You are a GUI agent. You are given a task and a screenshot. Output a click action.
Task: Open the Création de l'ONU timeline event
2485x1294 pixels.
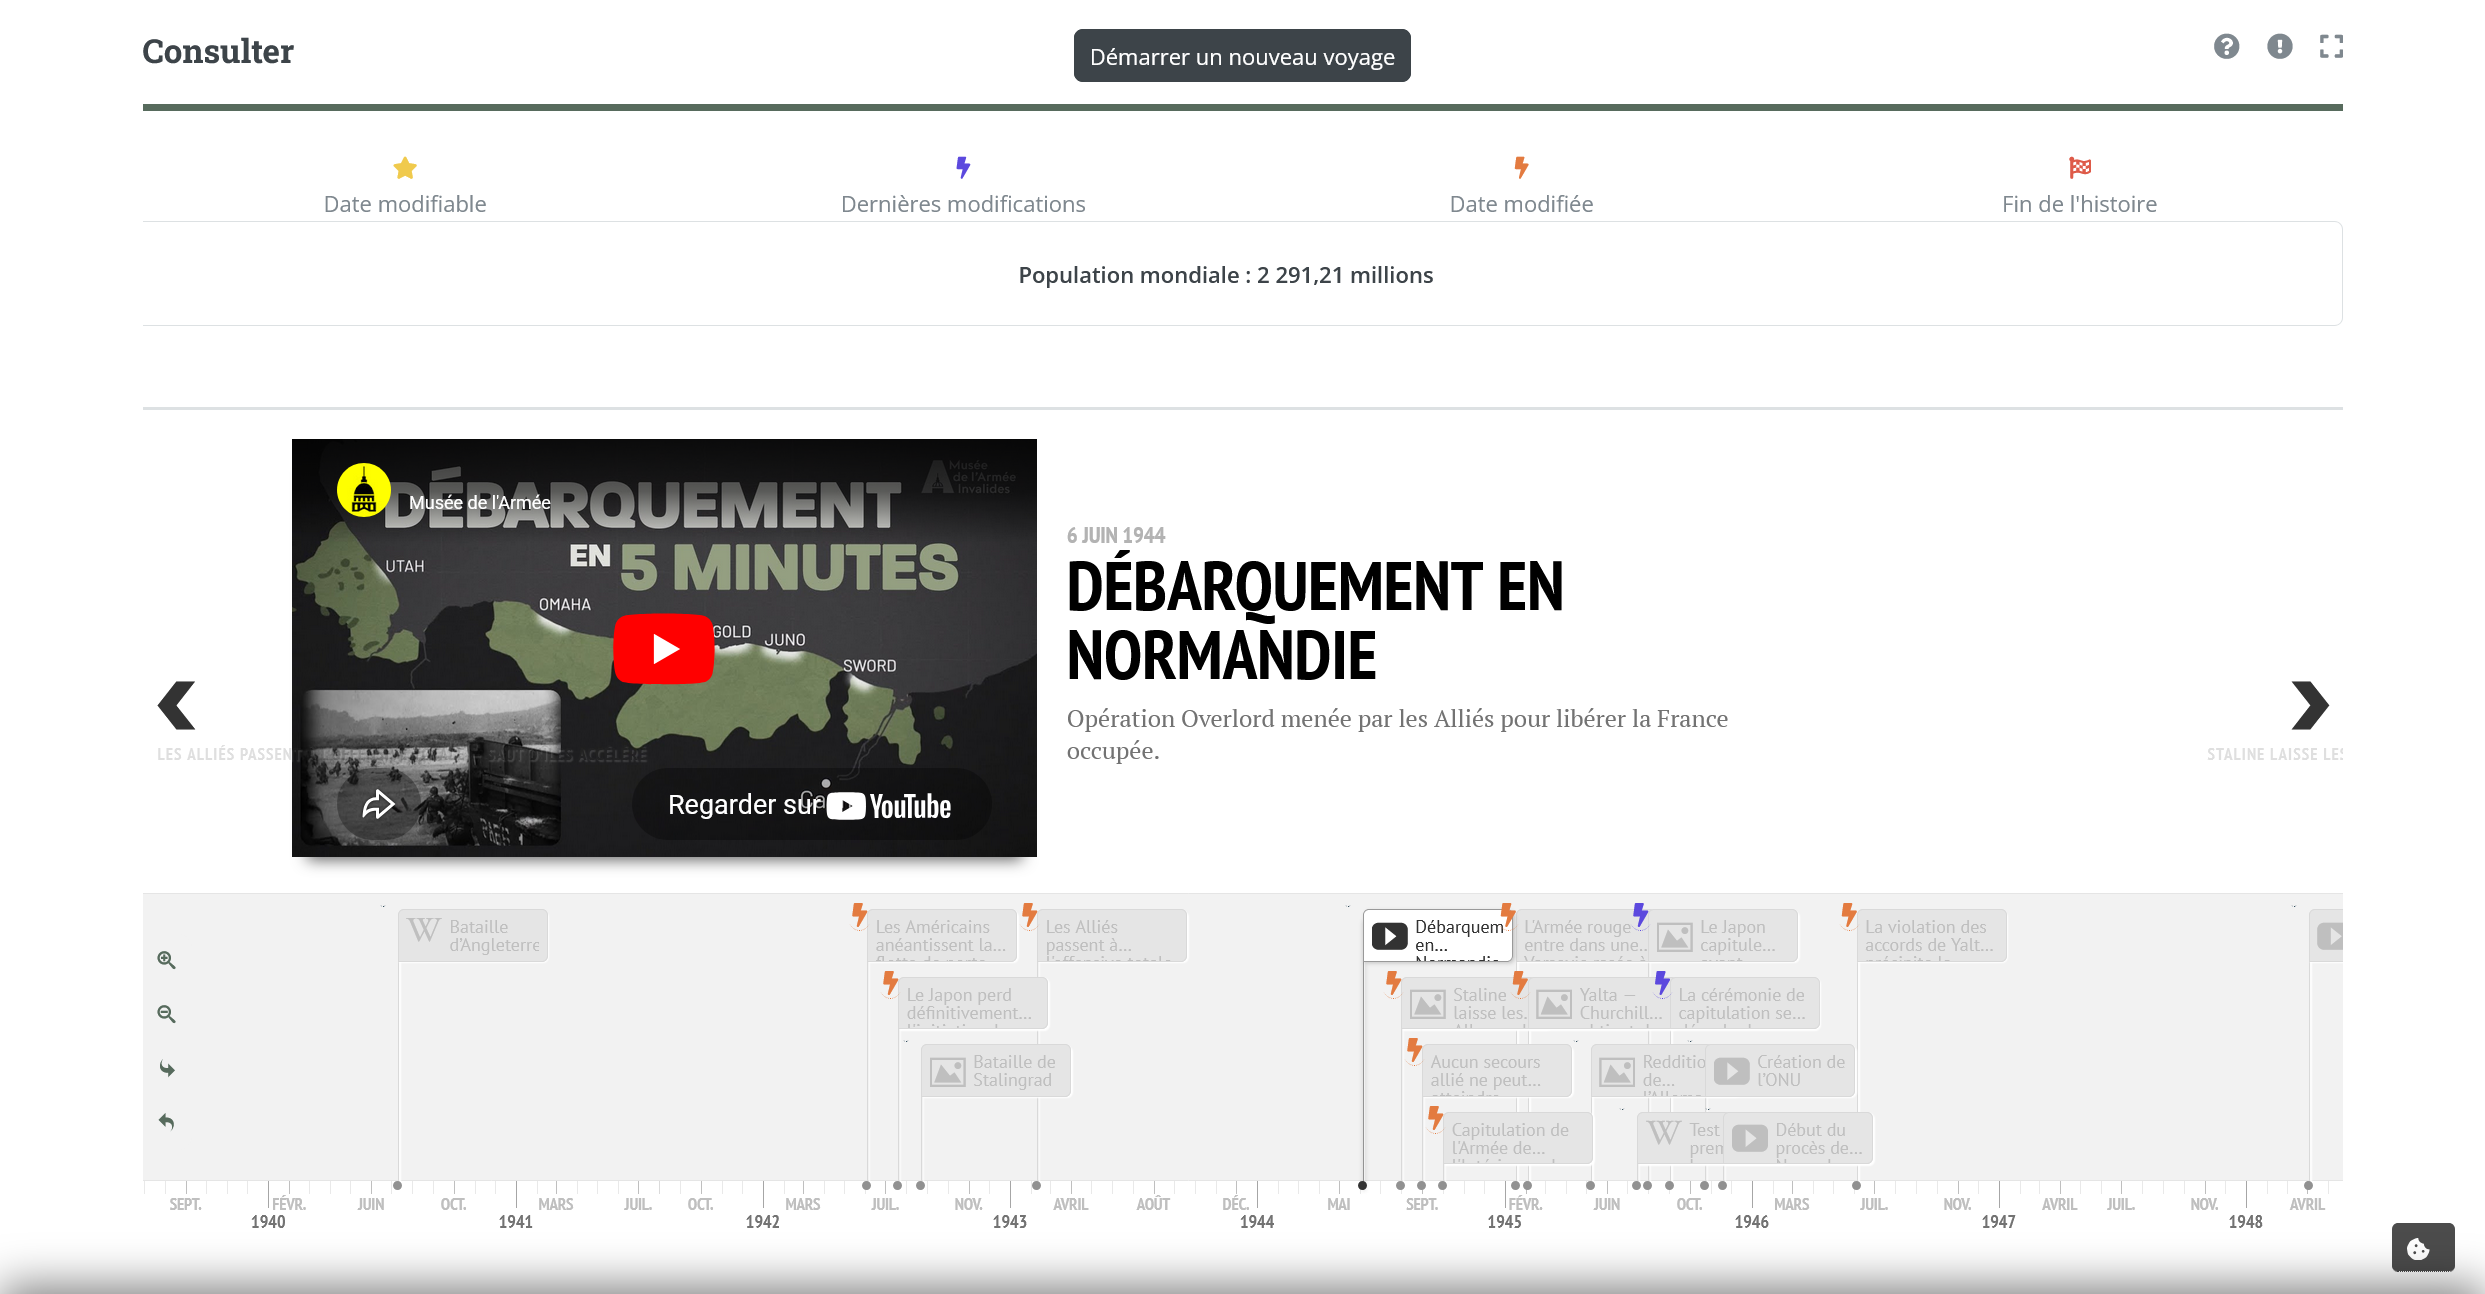click(x=1782, y=1071)
